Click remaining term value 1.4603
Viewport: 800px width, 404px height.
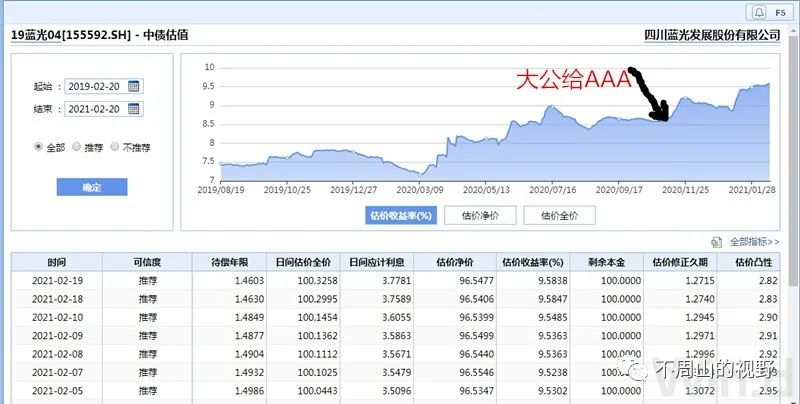click(249, 281)
